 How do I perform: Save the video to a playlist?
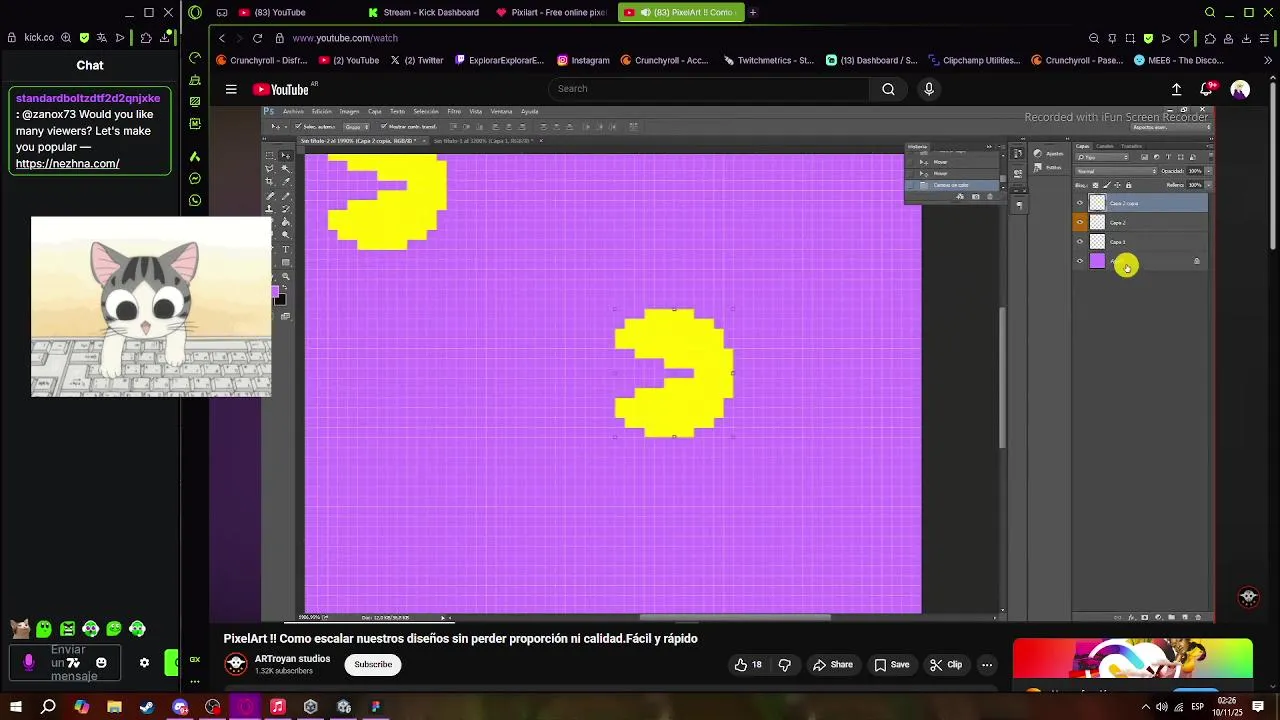point(891,665)
